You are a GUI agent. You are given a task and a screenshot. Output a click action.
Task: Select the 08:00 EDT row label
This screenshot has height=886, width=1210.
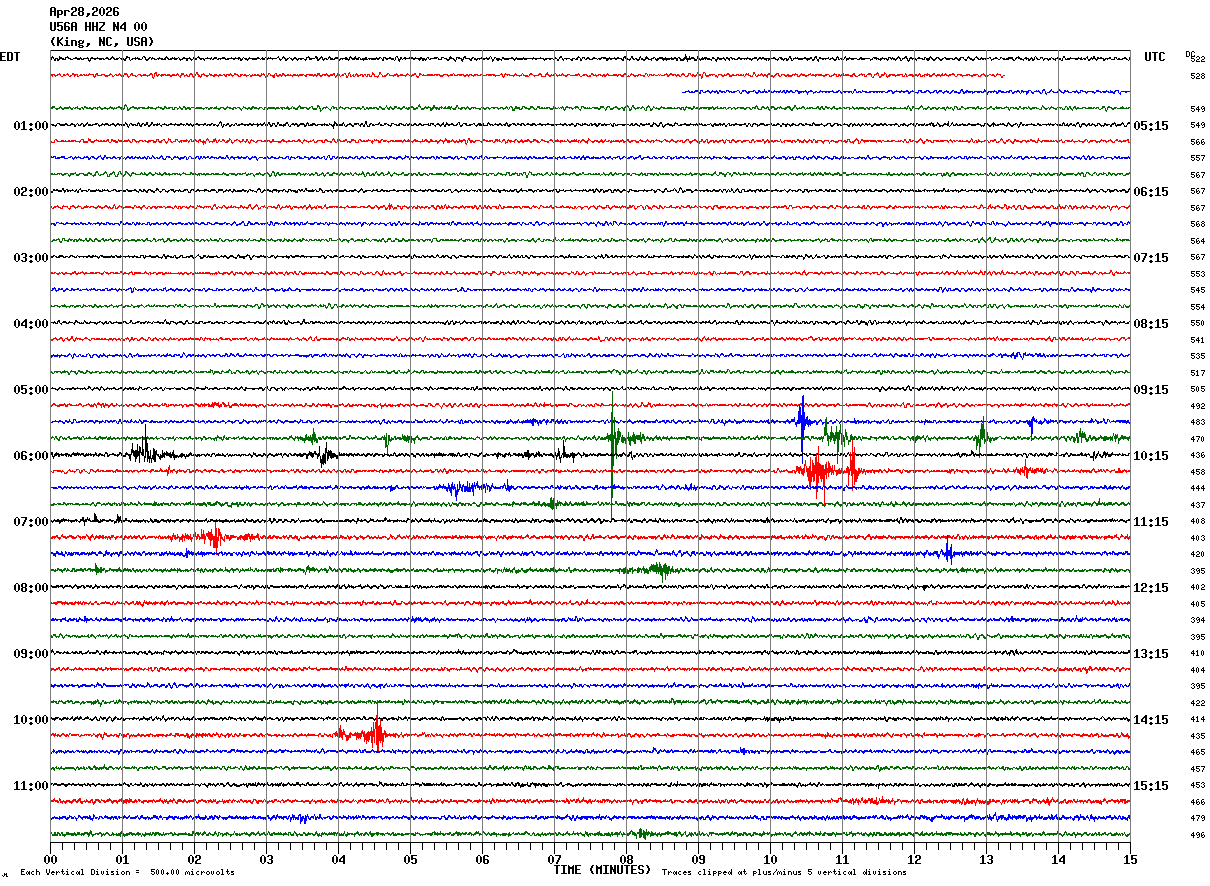tap(31, 588)
